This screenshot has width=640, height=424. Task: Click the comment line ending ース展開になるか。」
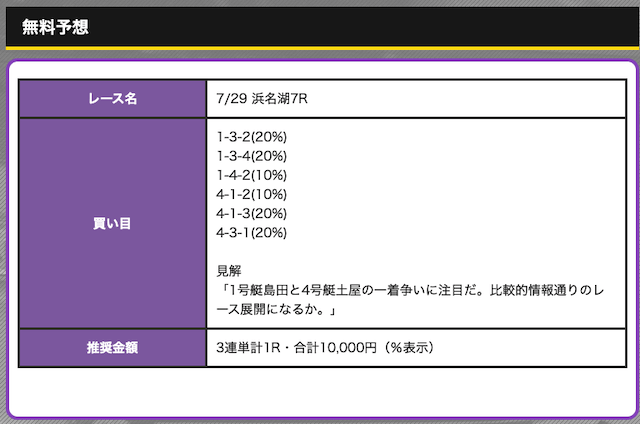tap(277, 309)
